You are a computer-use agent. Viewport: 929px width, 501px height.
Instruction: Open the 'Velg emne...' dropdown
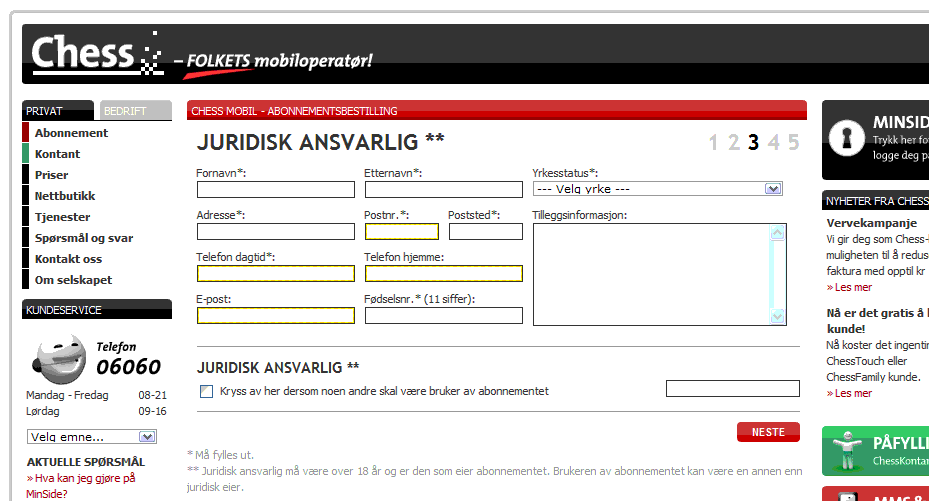tap(92, 437)
